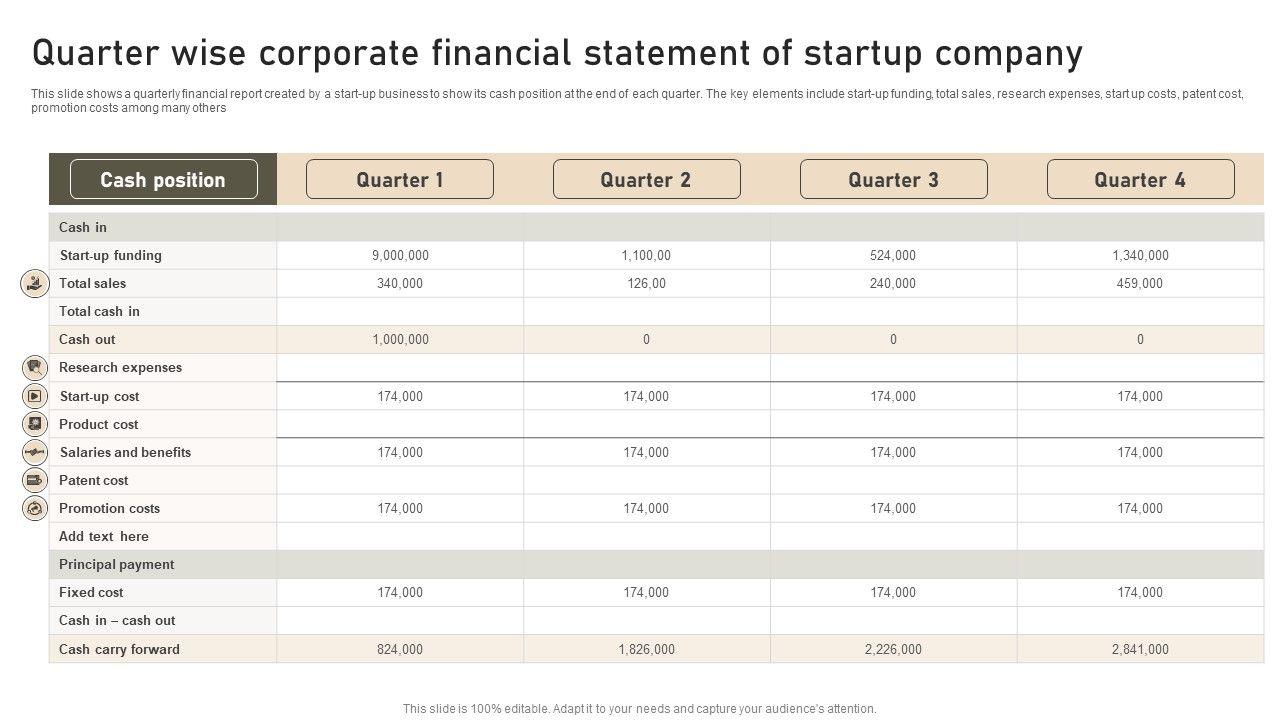Click the Cash in section row
The image size is (1280, 720).
[x=83, y=227]
